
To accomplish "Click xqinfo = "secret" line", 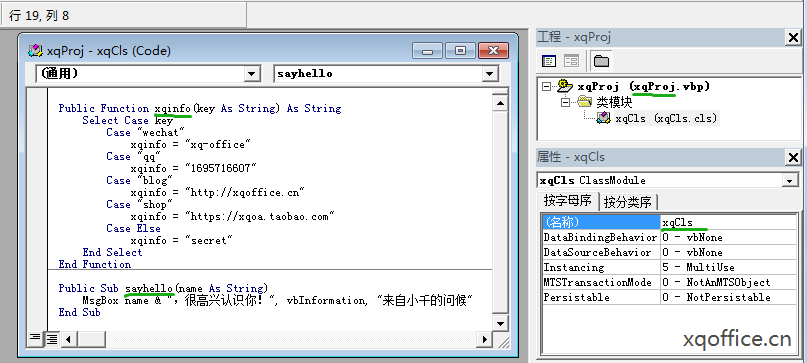I will 182,240.
